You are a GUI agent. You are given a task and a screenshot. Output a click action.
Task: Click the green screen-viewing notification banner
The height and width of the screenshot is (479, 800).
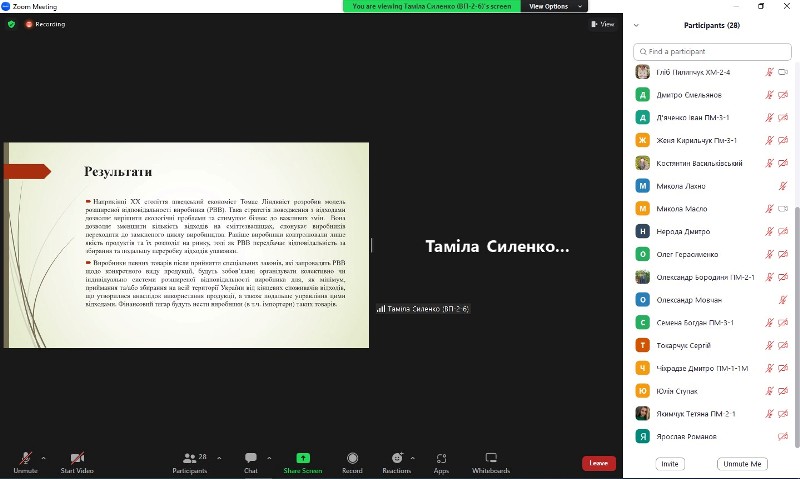tap(432, 6)
